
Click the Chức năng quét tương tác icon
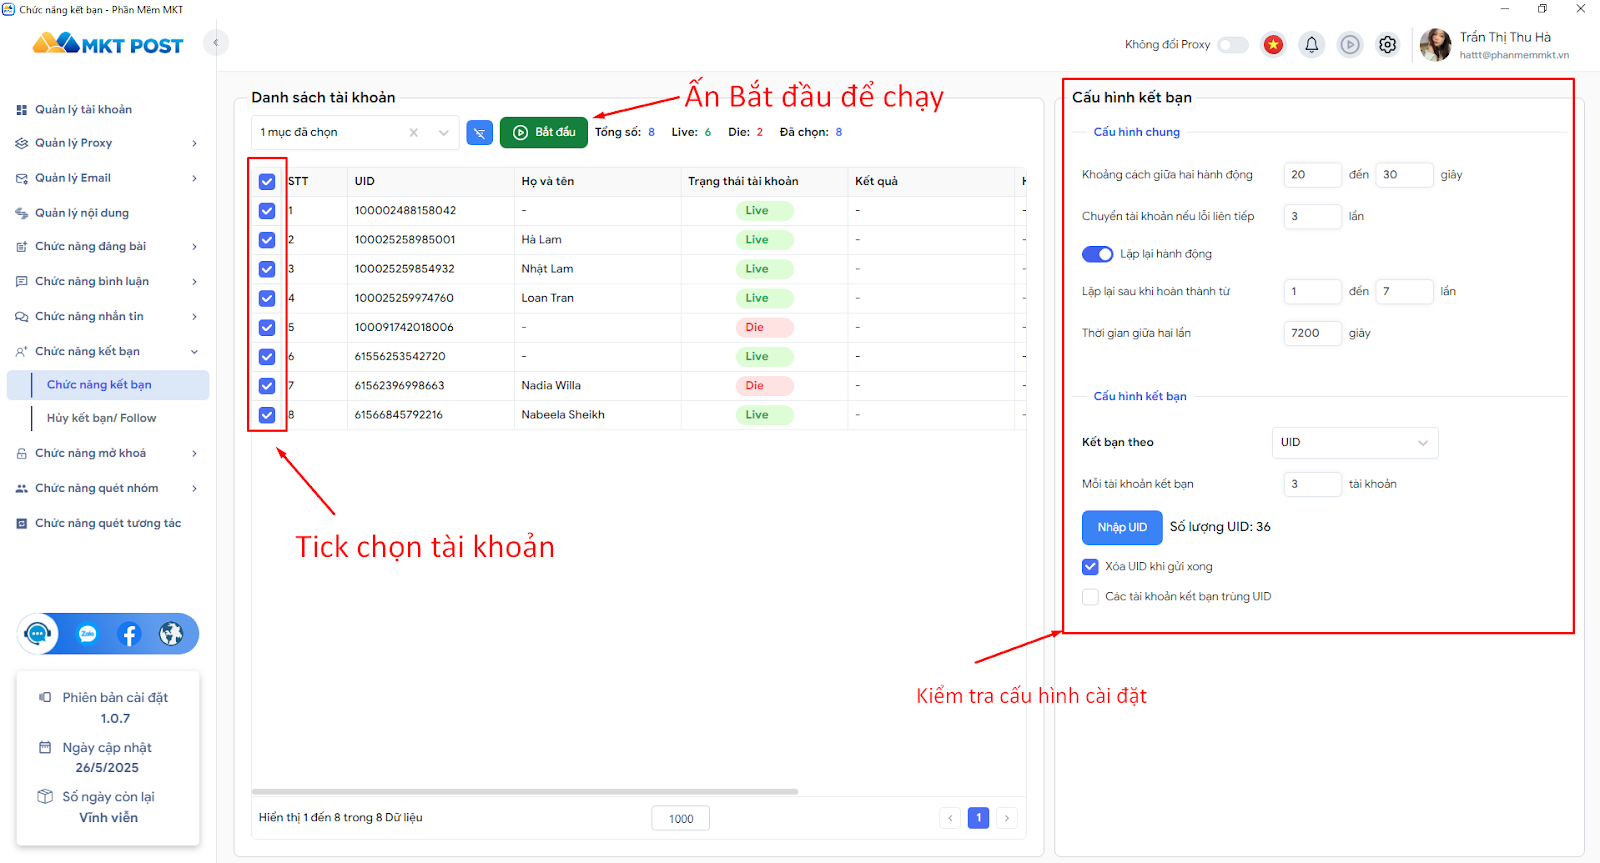tap(22, 524)
